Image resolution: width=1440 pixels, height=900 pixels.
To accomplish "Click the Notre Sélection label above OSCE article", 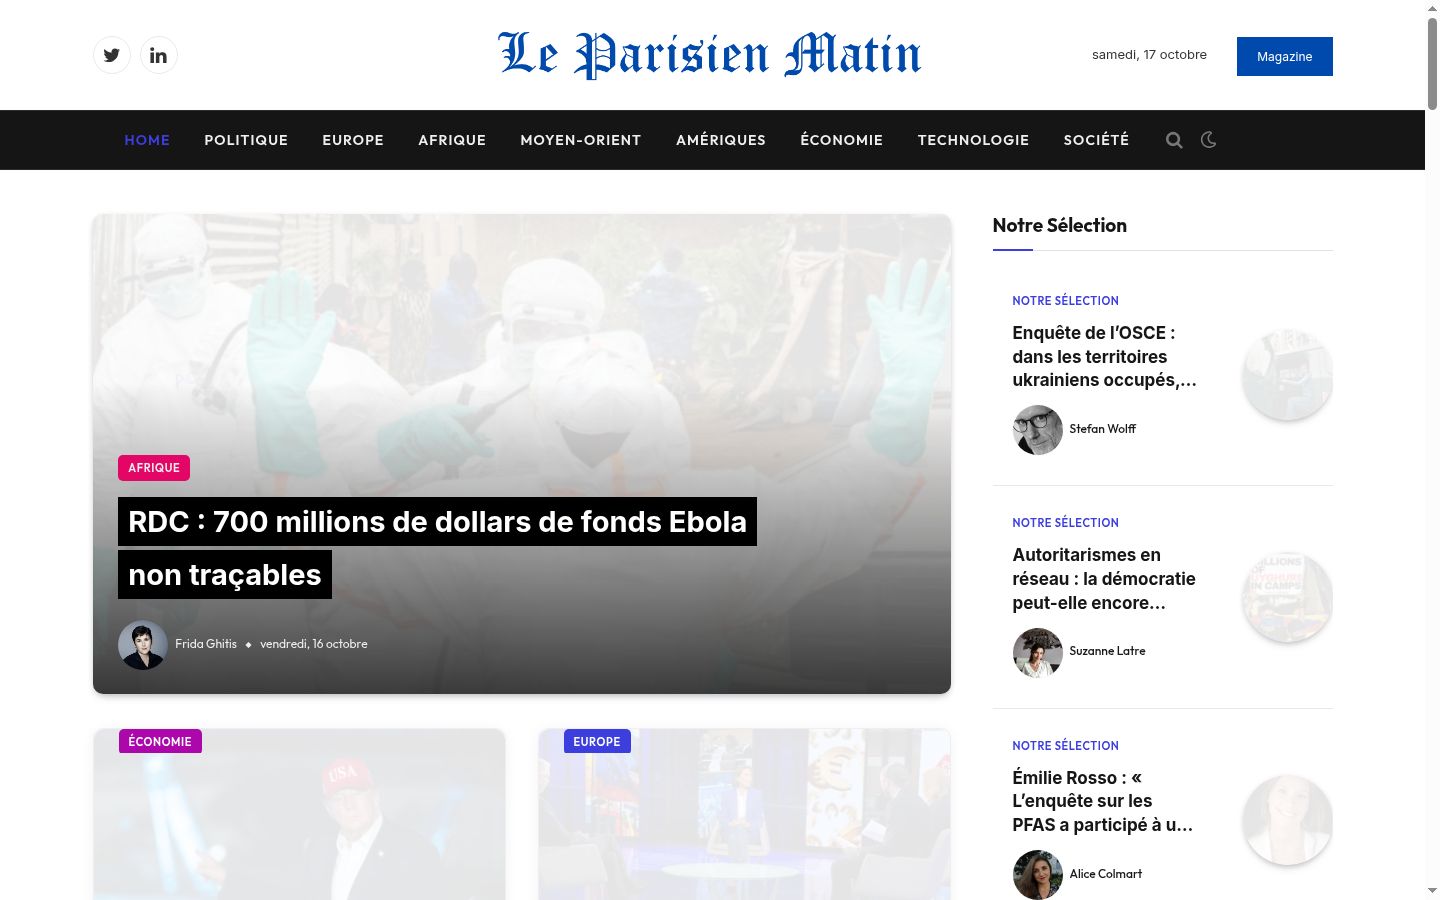I will (1065, 301).
